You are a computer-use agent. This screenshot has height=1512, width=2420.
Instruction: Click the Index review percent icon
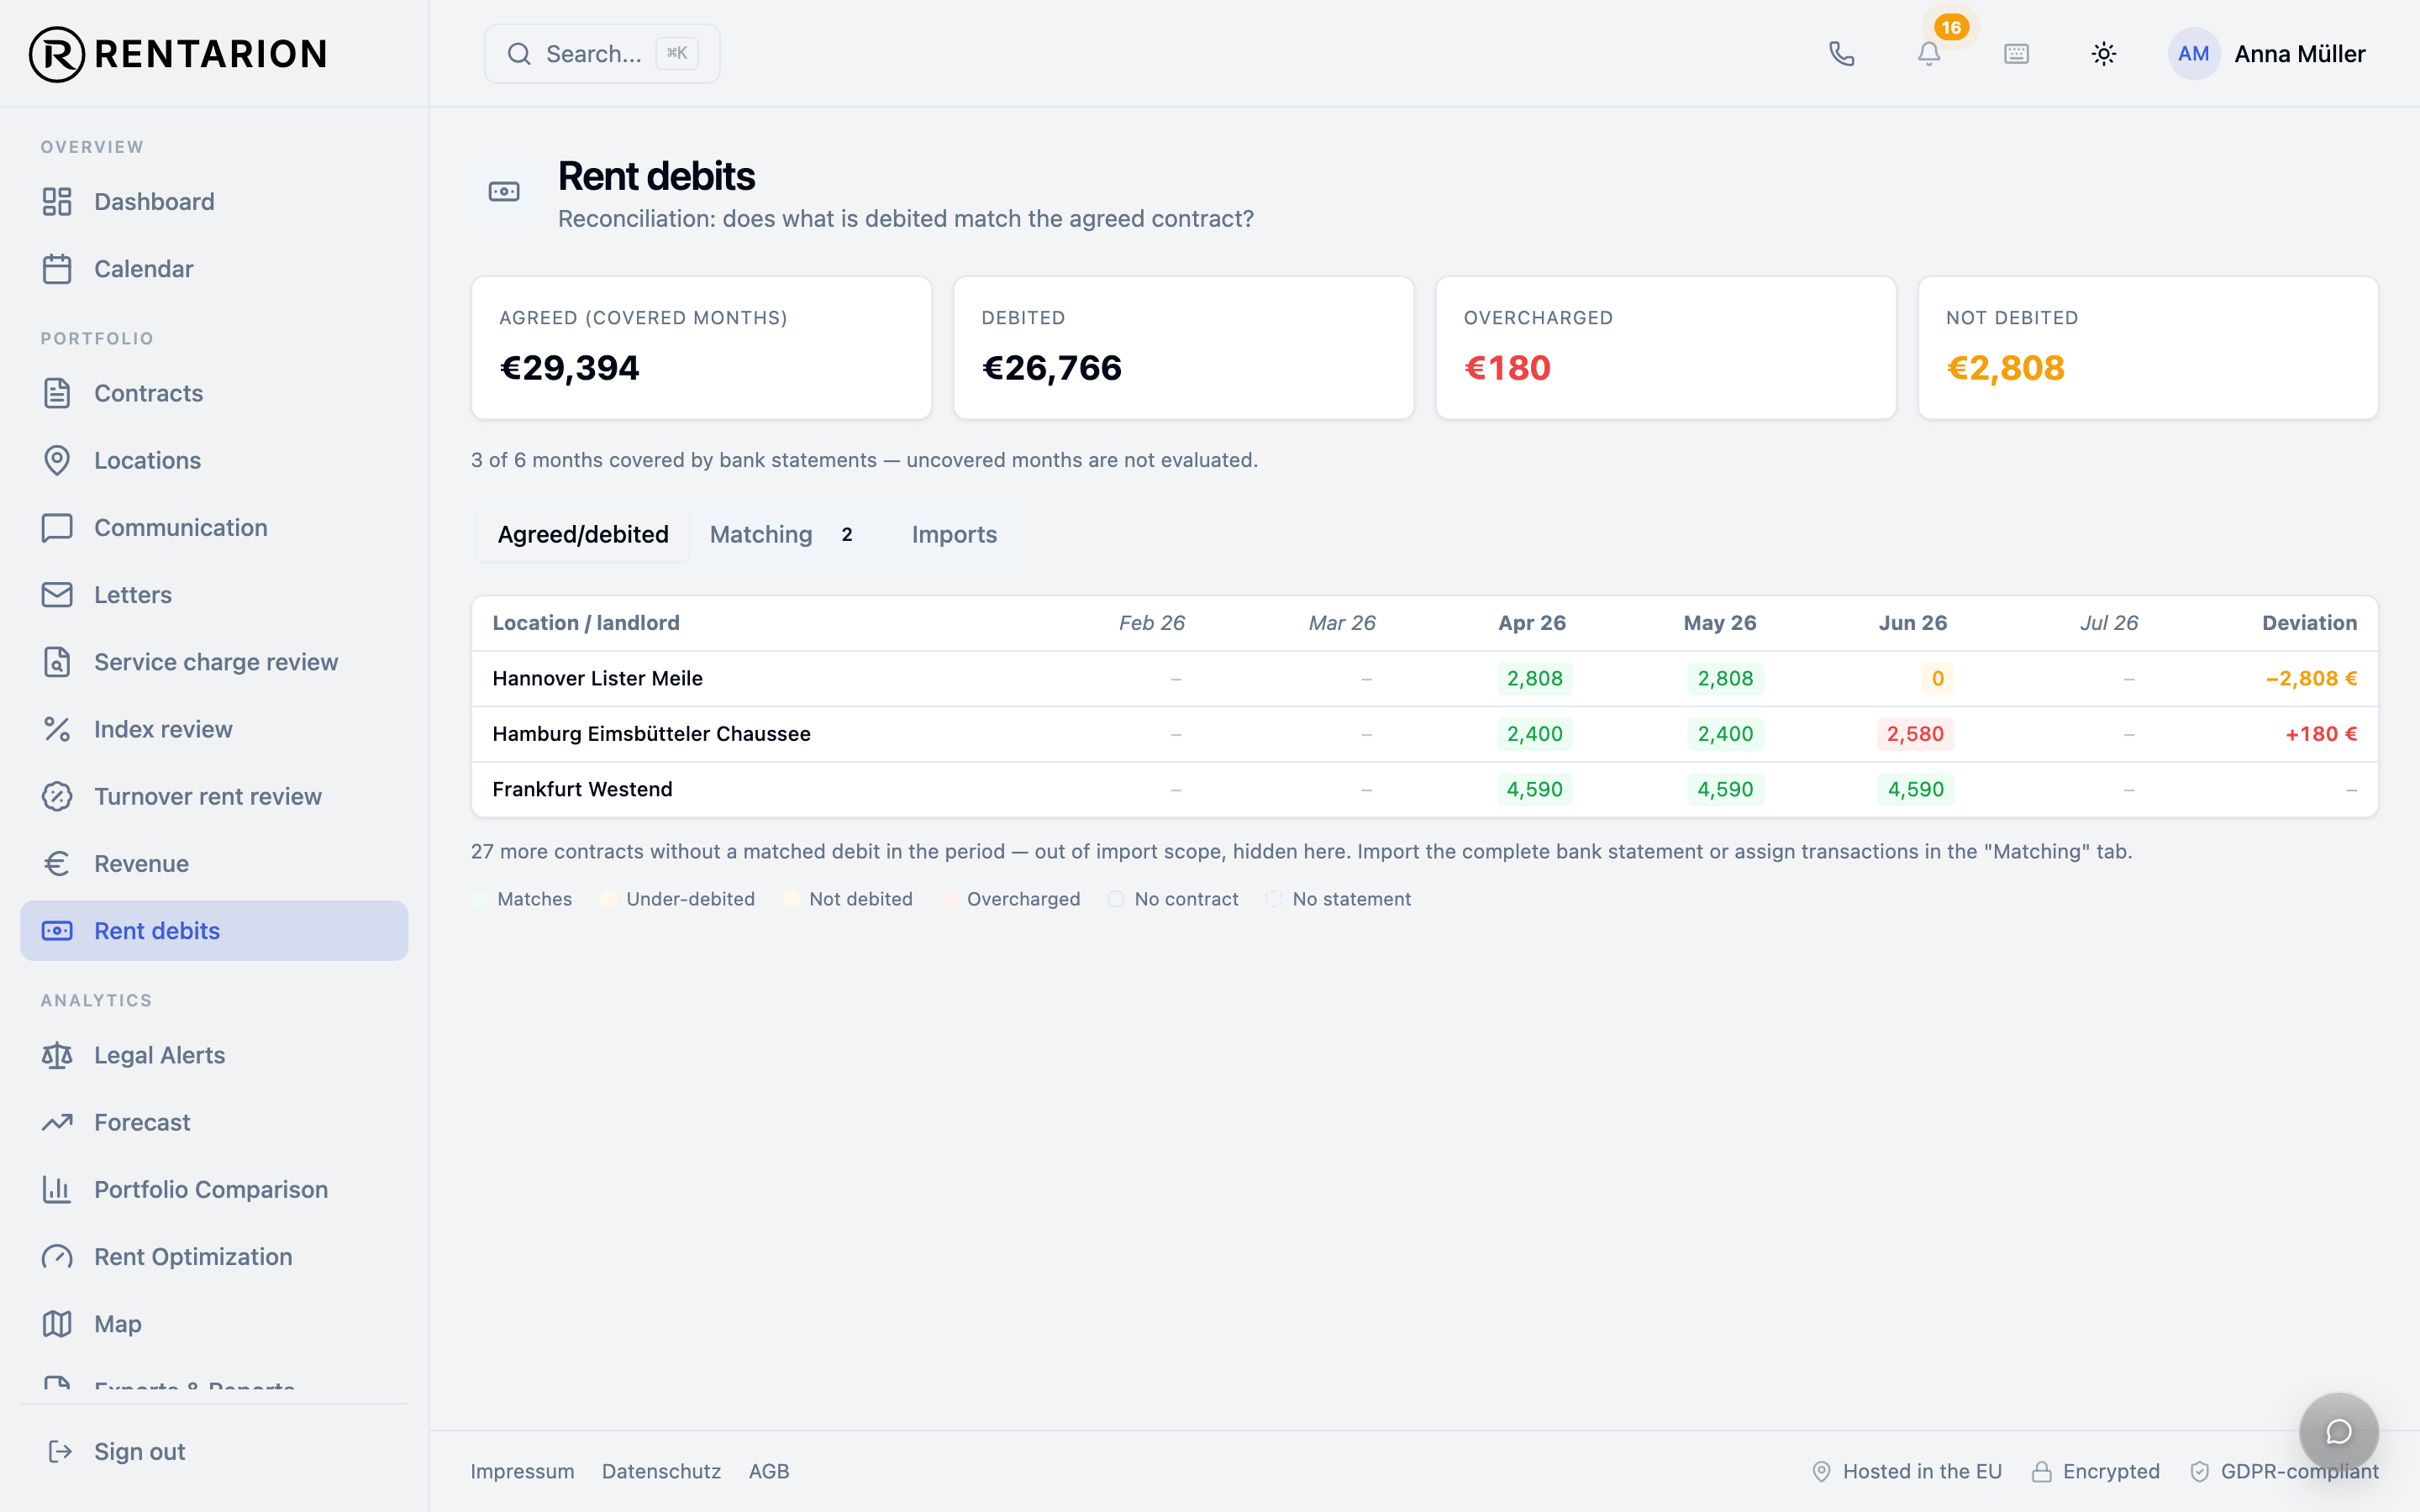coord(57,729)
